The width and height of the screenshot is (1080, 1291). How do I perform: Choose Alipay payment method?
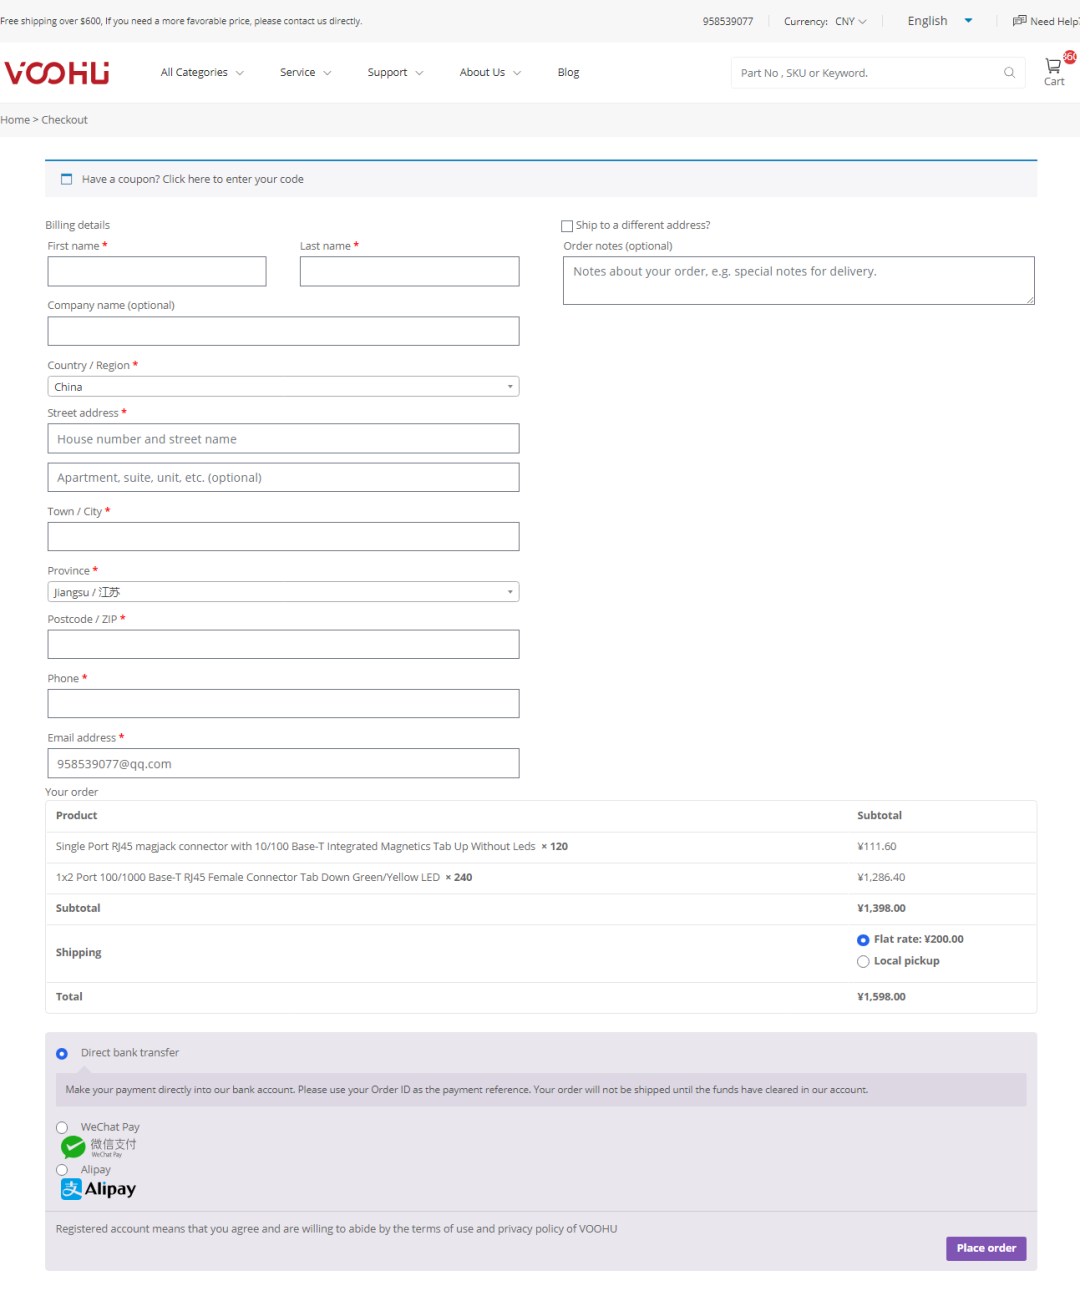(62, 1170)
